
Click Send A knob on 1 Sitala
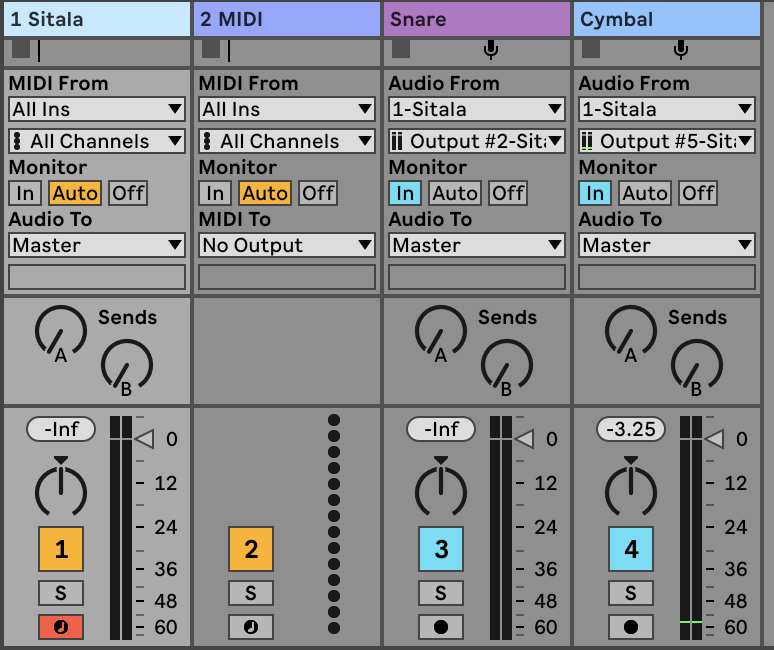point(61,331)
